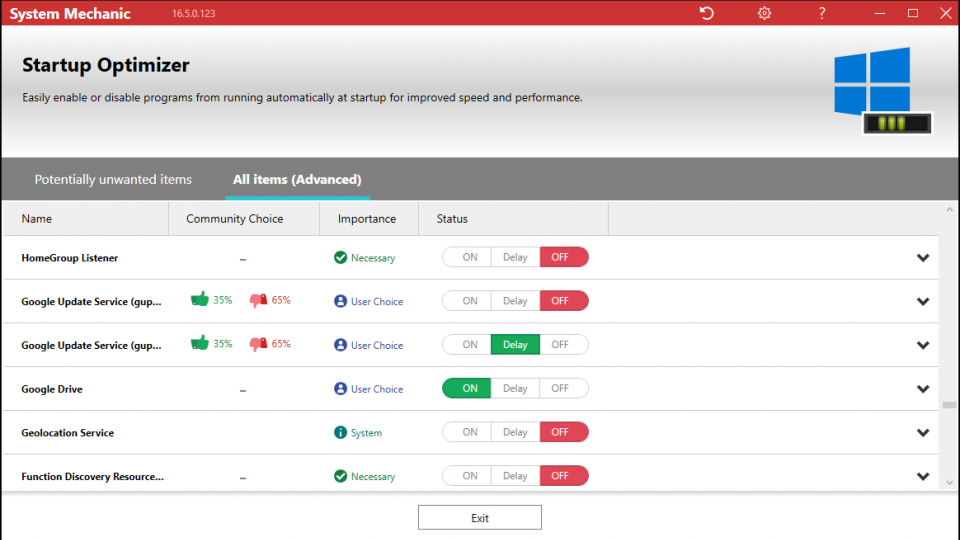Screen dimensions: 960x540
Task: Click thumbs-up icon on second Google Update Service
Action: pyautogui.click(x=200, y=343)
